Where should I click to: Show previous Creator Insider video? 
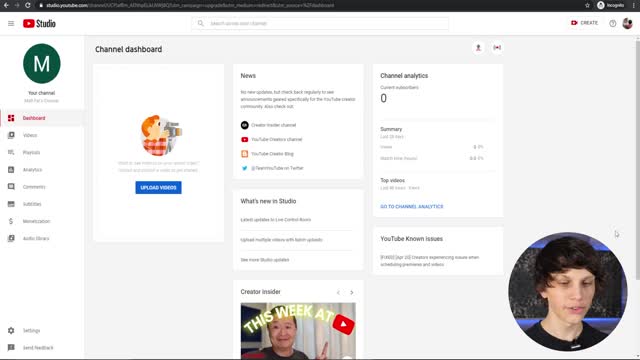point(338,292)
